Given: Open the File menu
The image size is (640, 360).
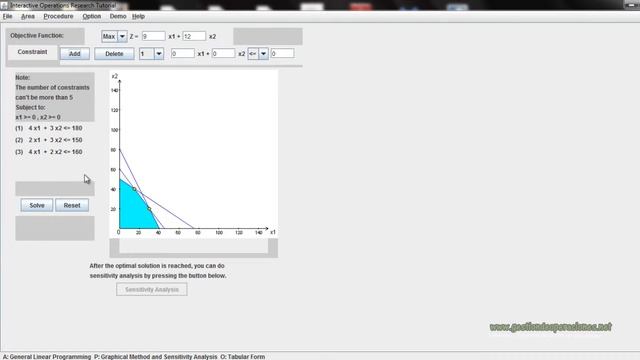Looking at the screenshot, I should 7,16.
